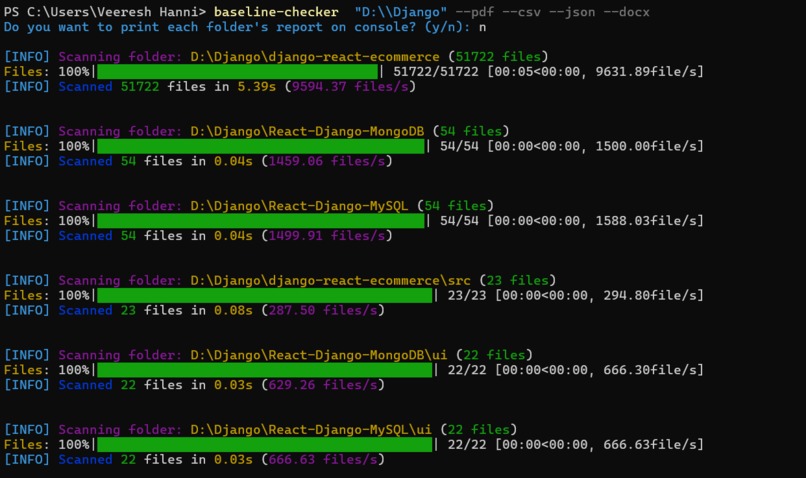Image resolution: width=806 pixels, height=478 pixels.
Task: Click the 1499.91 files/s summary
Action: [x=327, y=235]
